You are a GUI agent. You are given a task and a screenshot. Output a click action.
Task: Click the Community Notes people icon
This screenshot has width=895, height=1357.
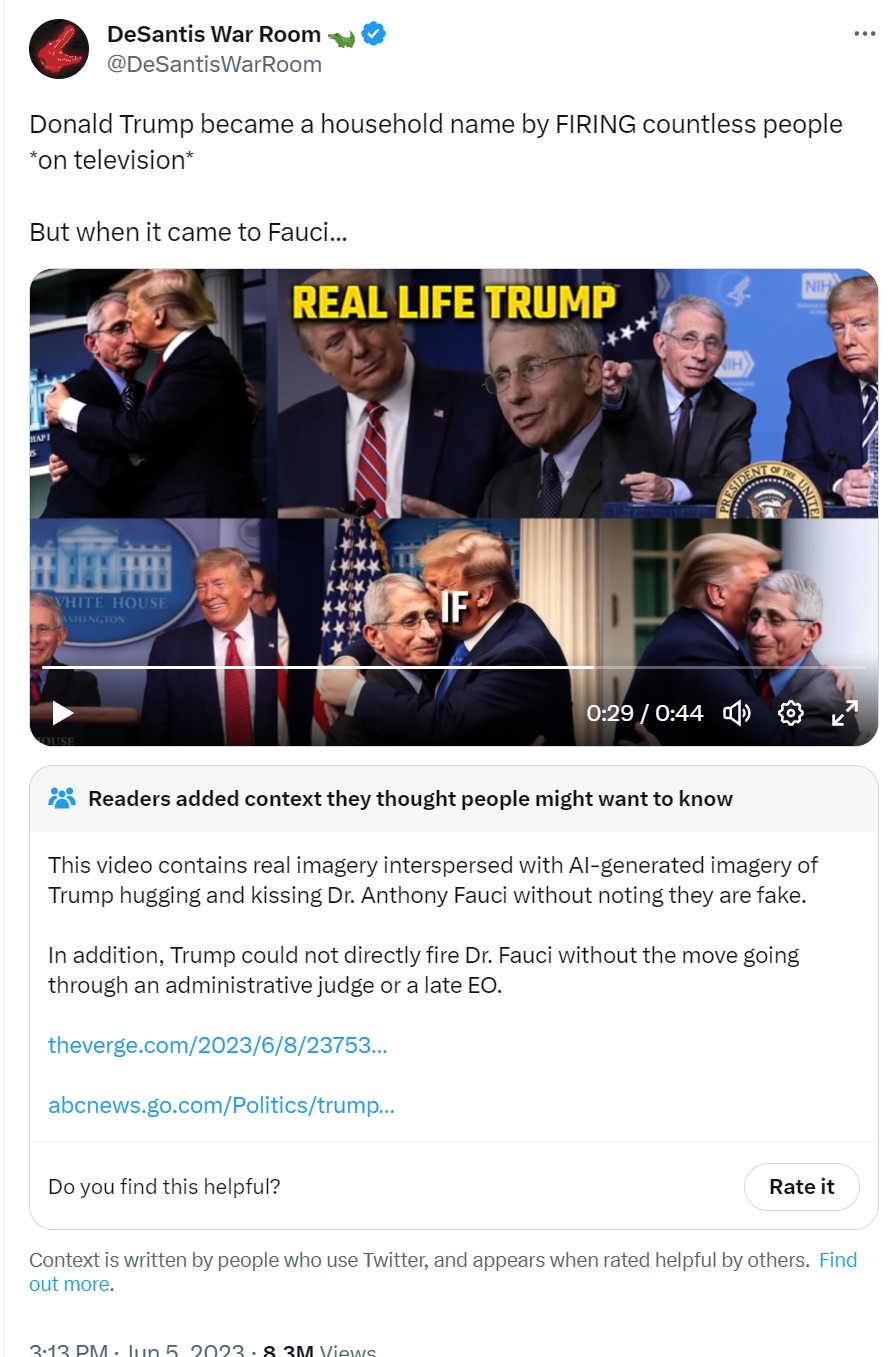click(x=62, y=798)
